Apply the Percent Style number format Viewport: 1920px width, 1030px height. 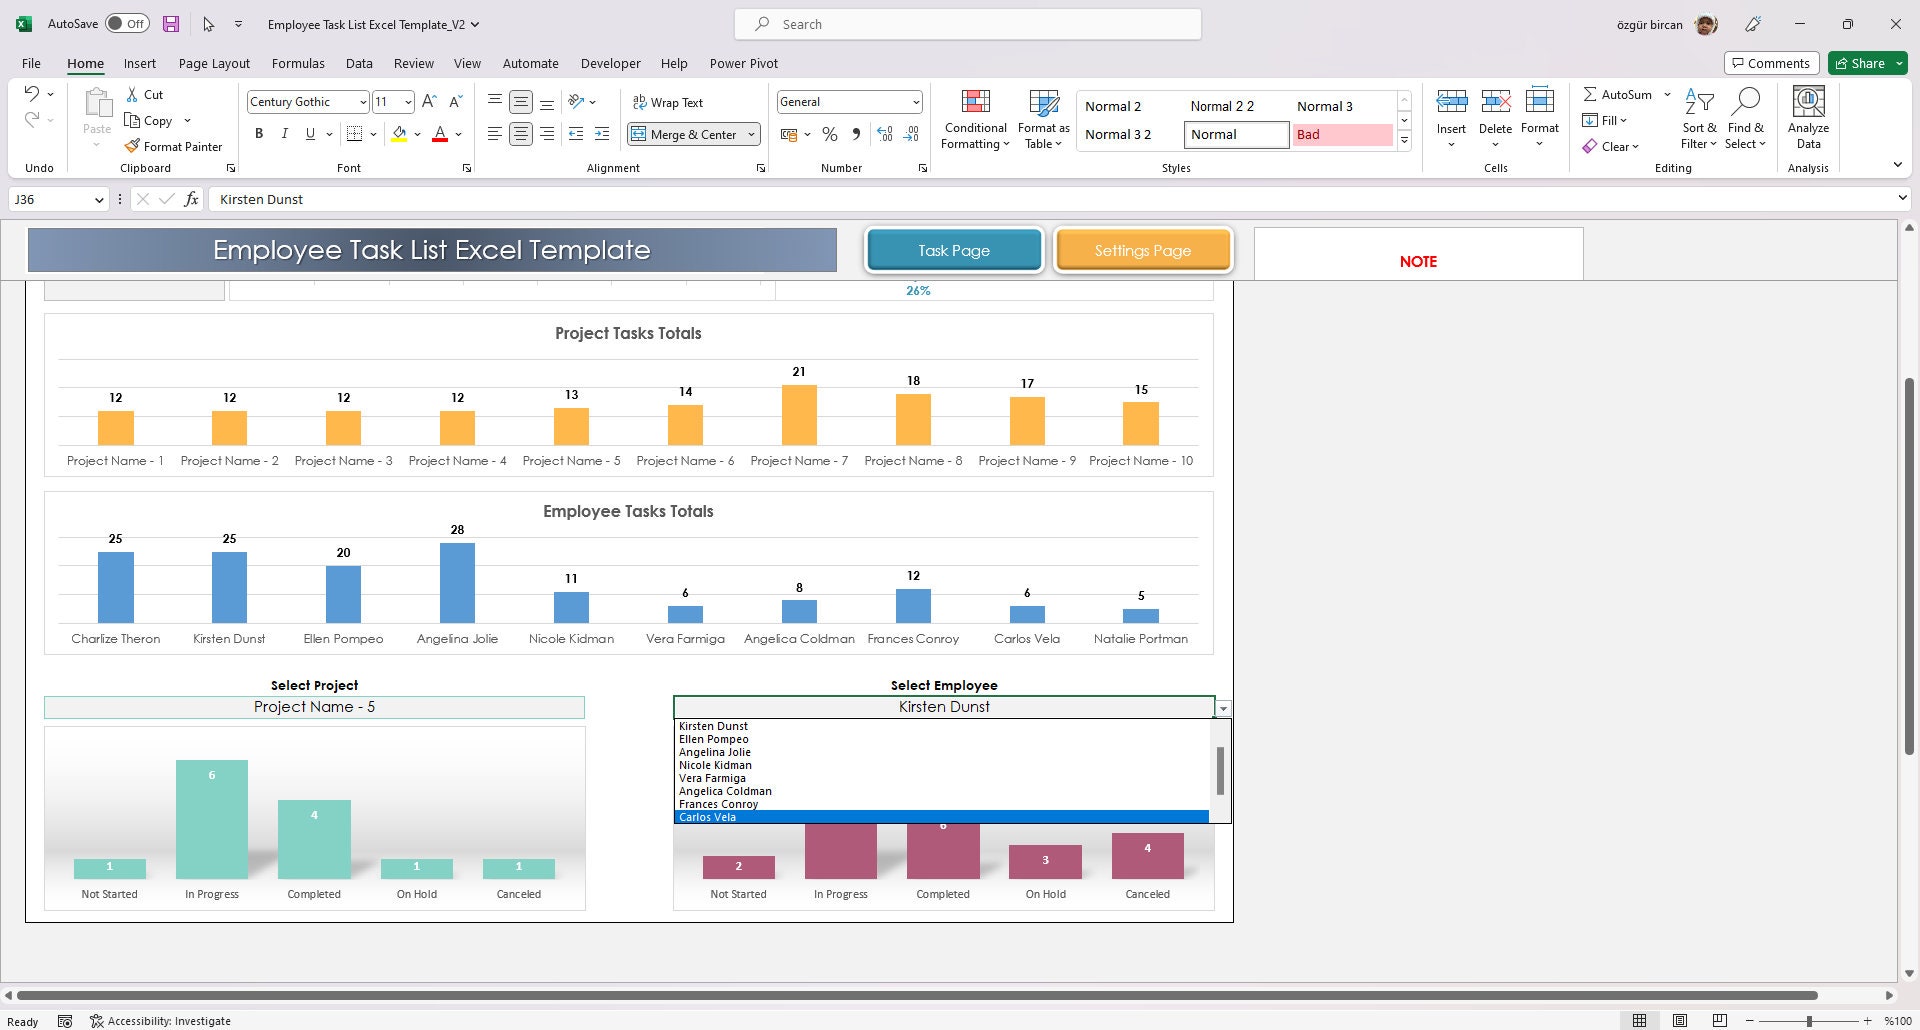pos(829,133)
